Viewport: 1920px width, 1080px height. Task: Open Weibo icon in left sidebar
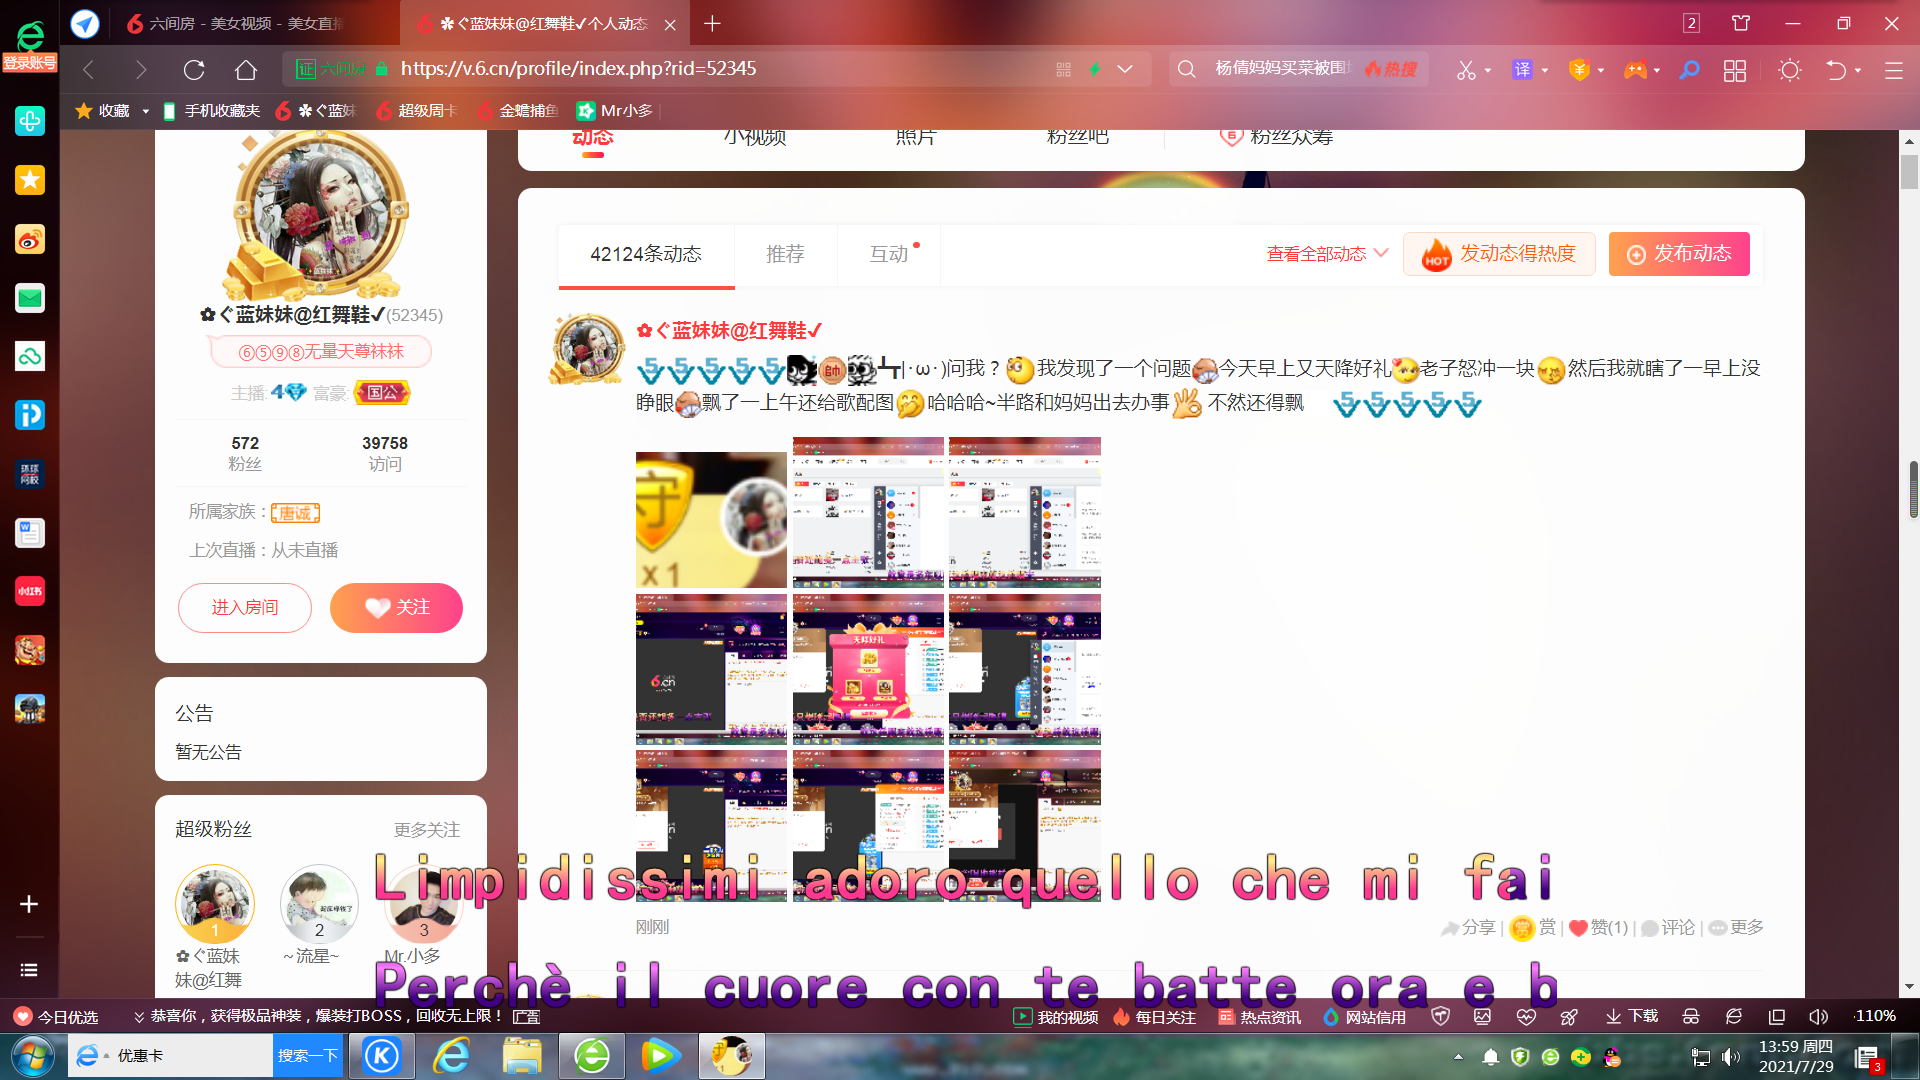point(30,239)
